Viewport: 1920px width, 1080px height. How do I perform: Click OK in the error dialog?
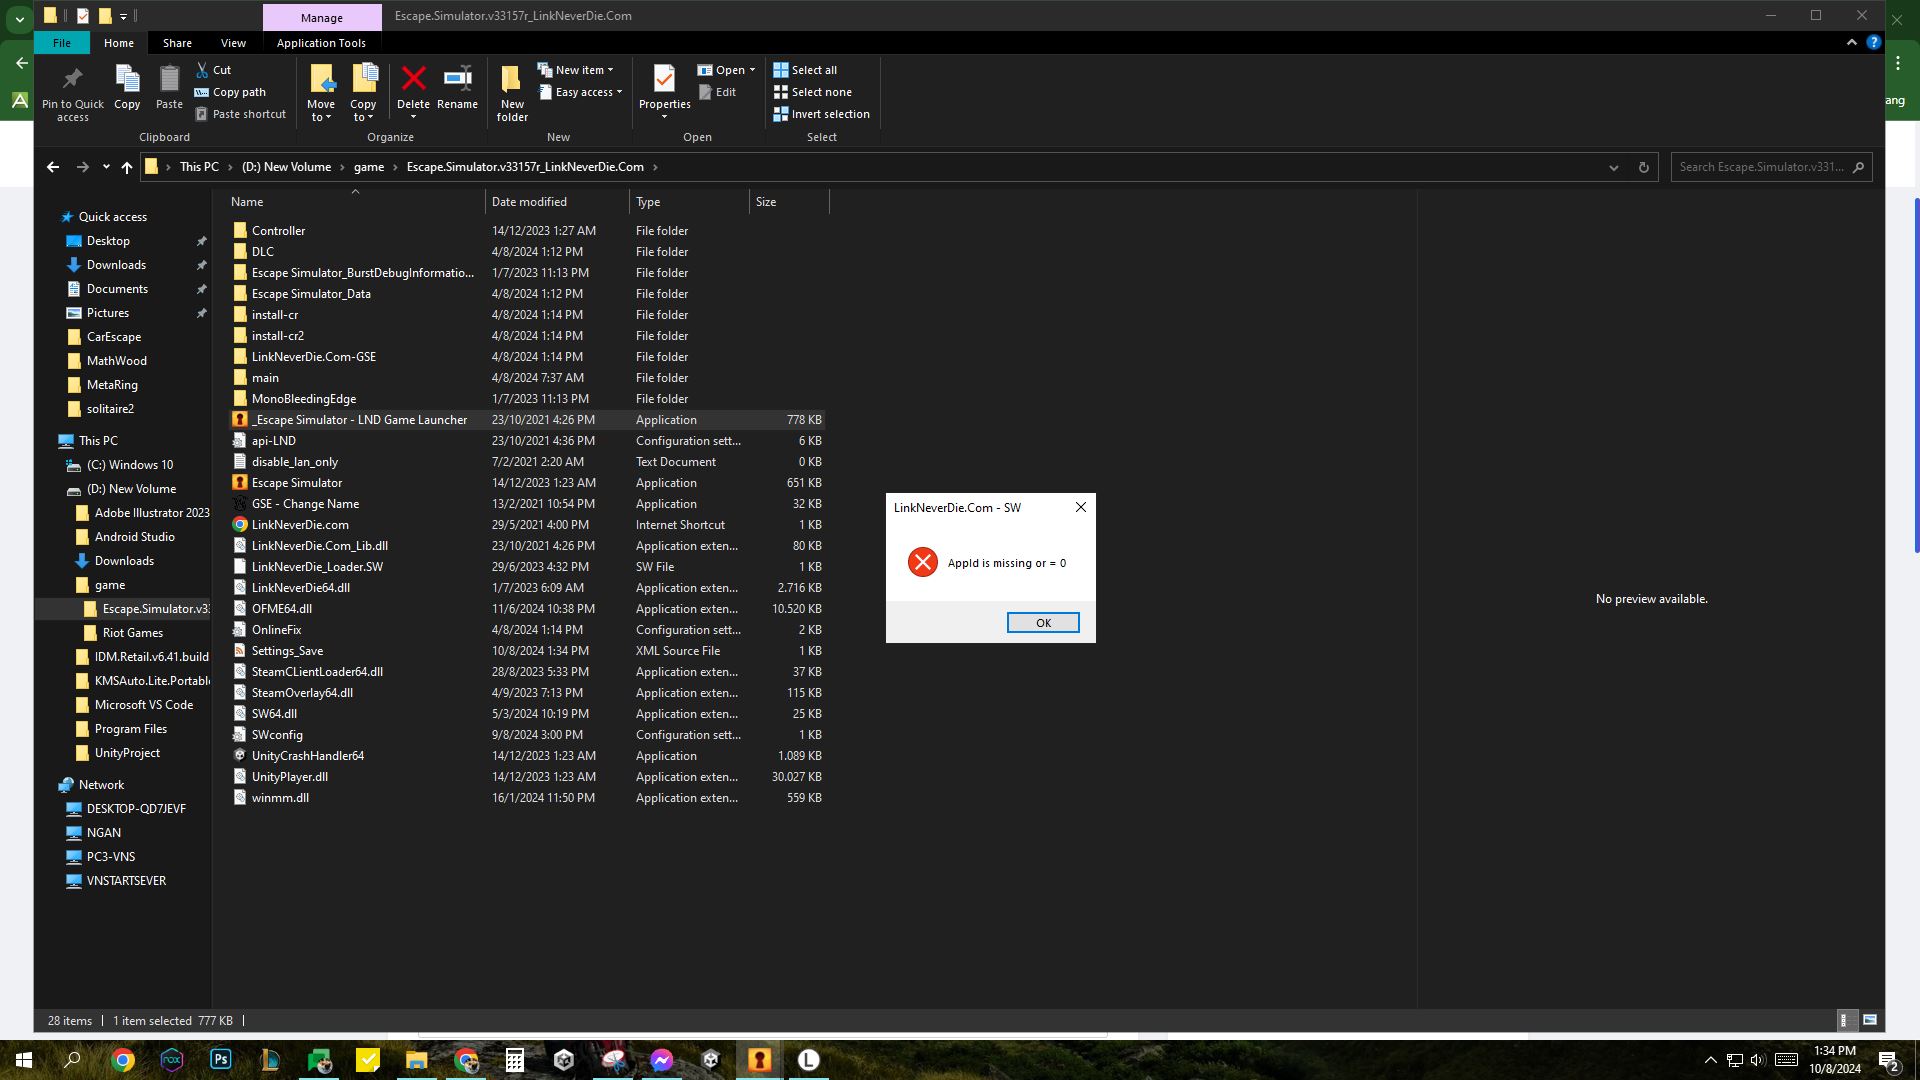pos(1042,623)
